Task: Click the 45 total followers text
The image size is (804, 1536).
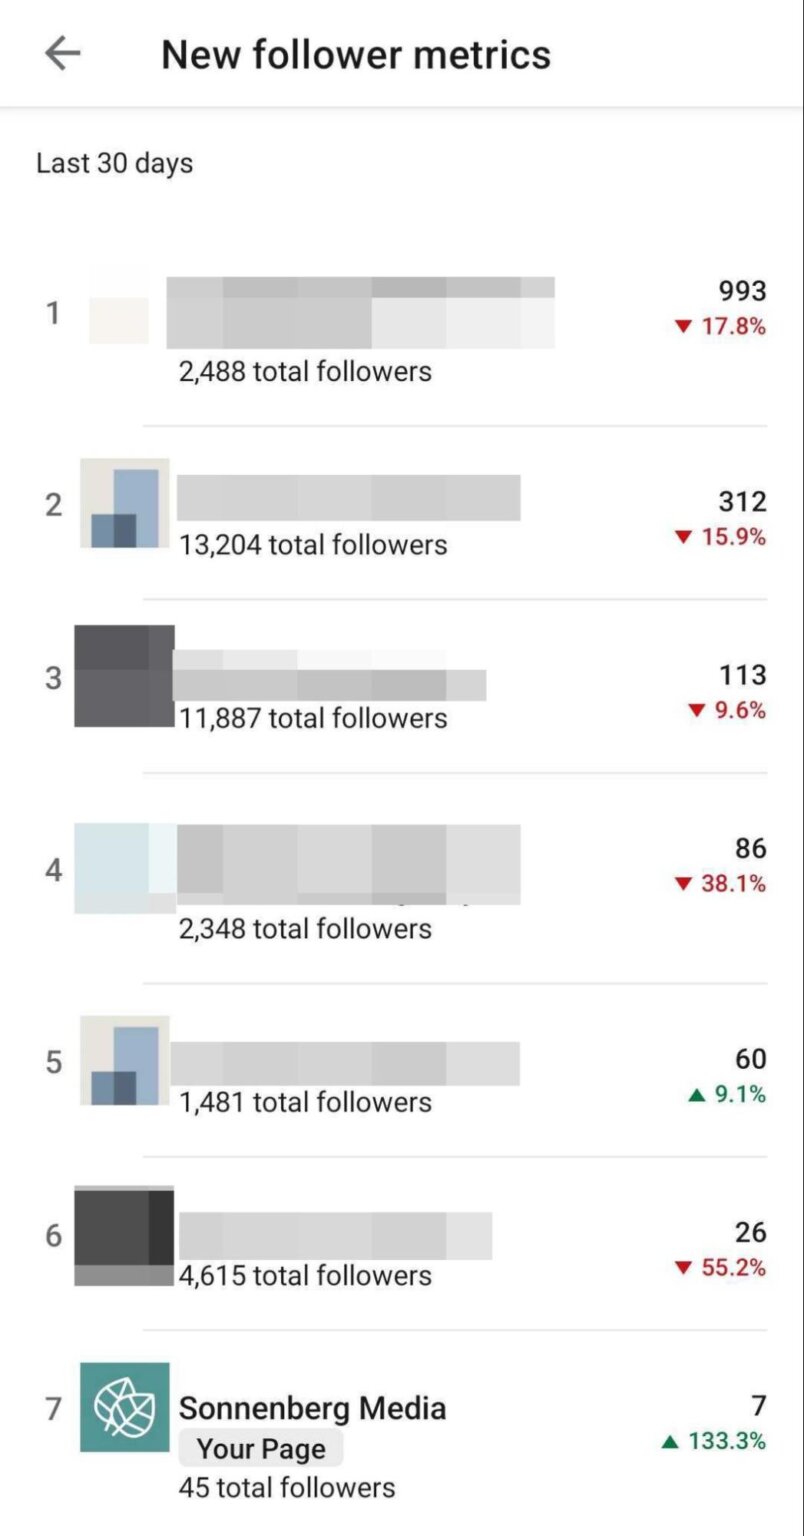Action: [x=287, y=1487]
